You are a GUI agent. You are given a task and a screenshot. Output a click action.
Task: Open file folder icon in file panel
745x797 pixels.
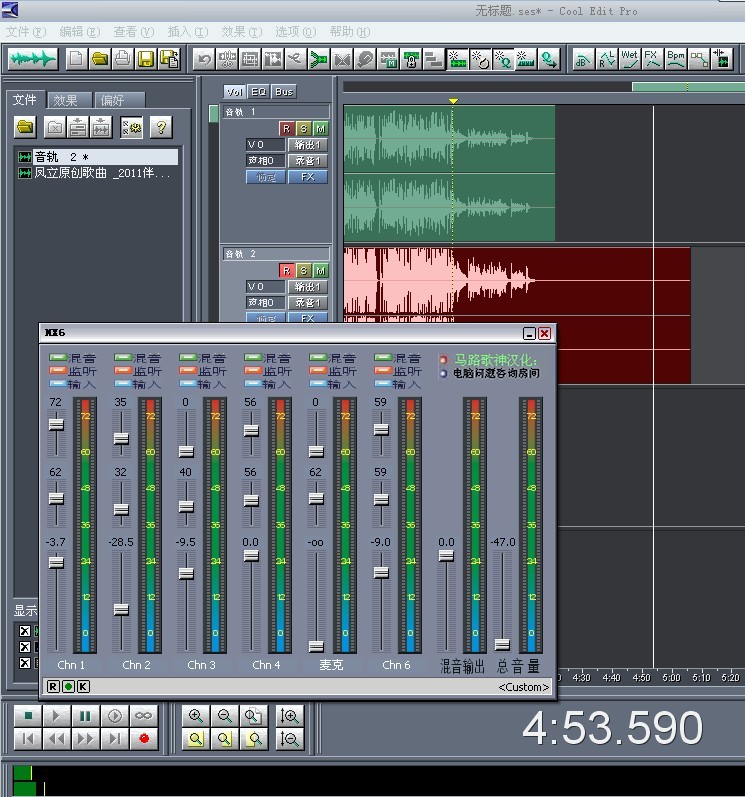click(x=26, y=127)
